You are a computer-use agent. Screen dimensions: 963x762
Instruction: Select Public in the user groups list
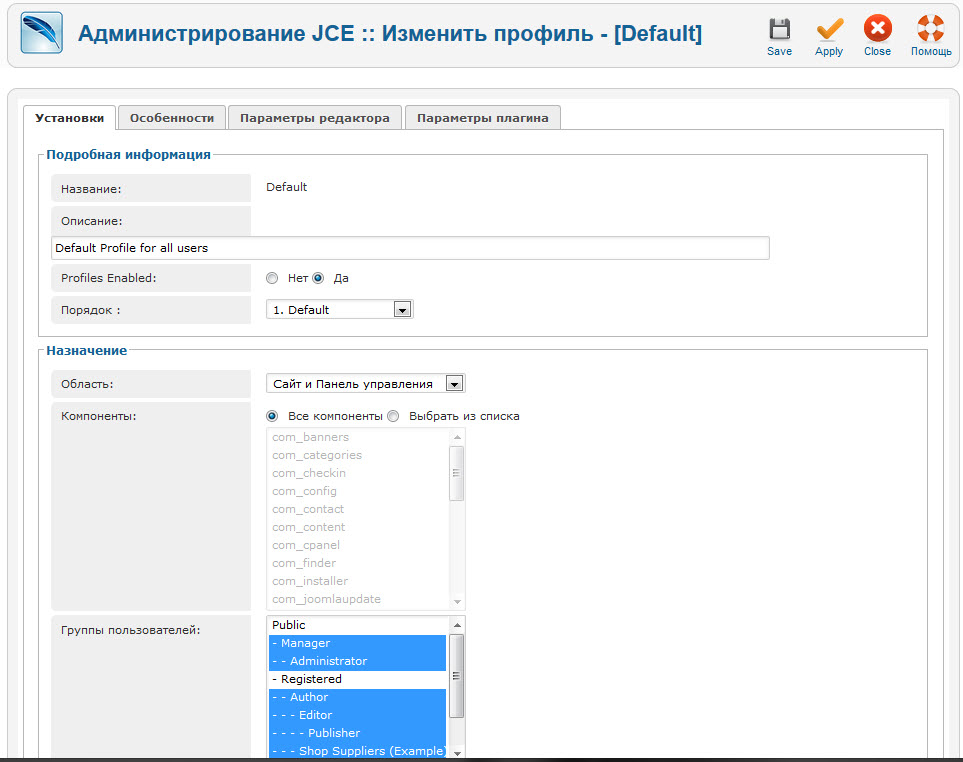pos(357,625)
